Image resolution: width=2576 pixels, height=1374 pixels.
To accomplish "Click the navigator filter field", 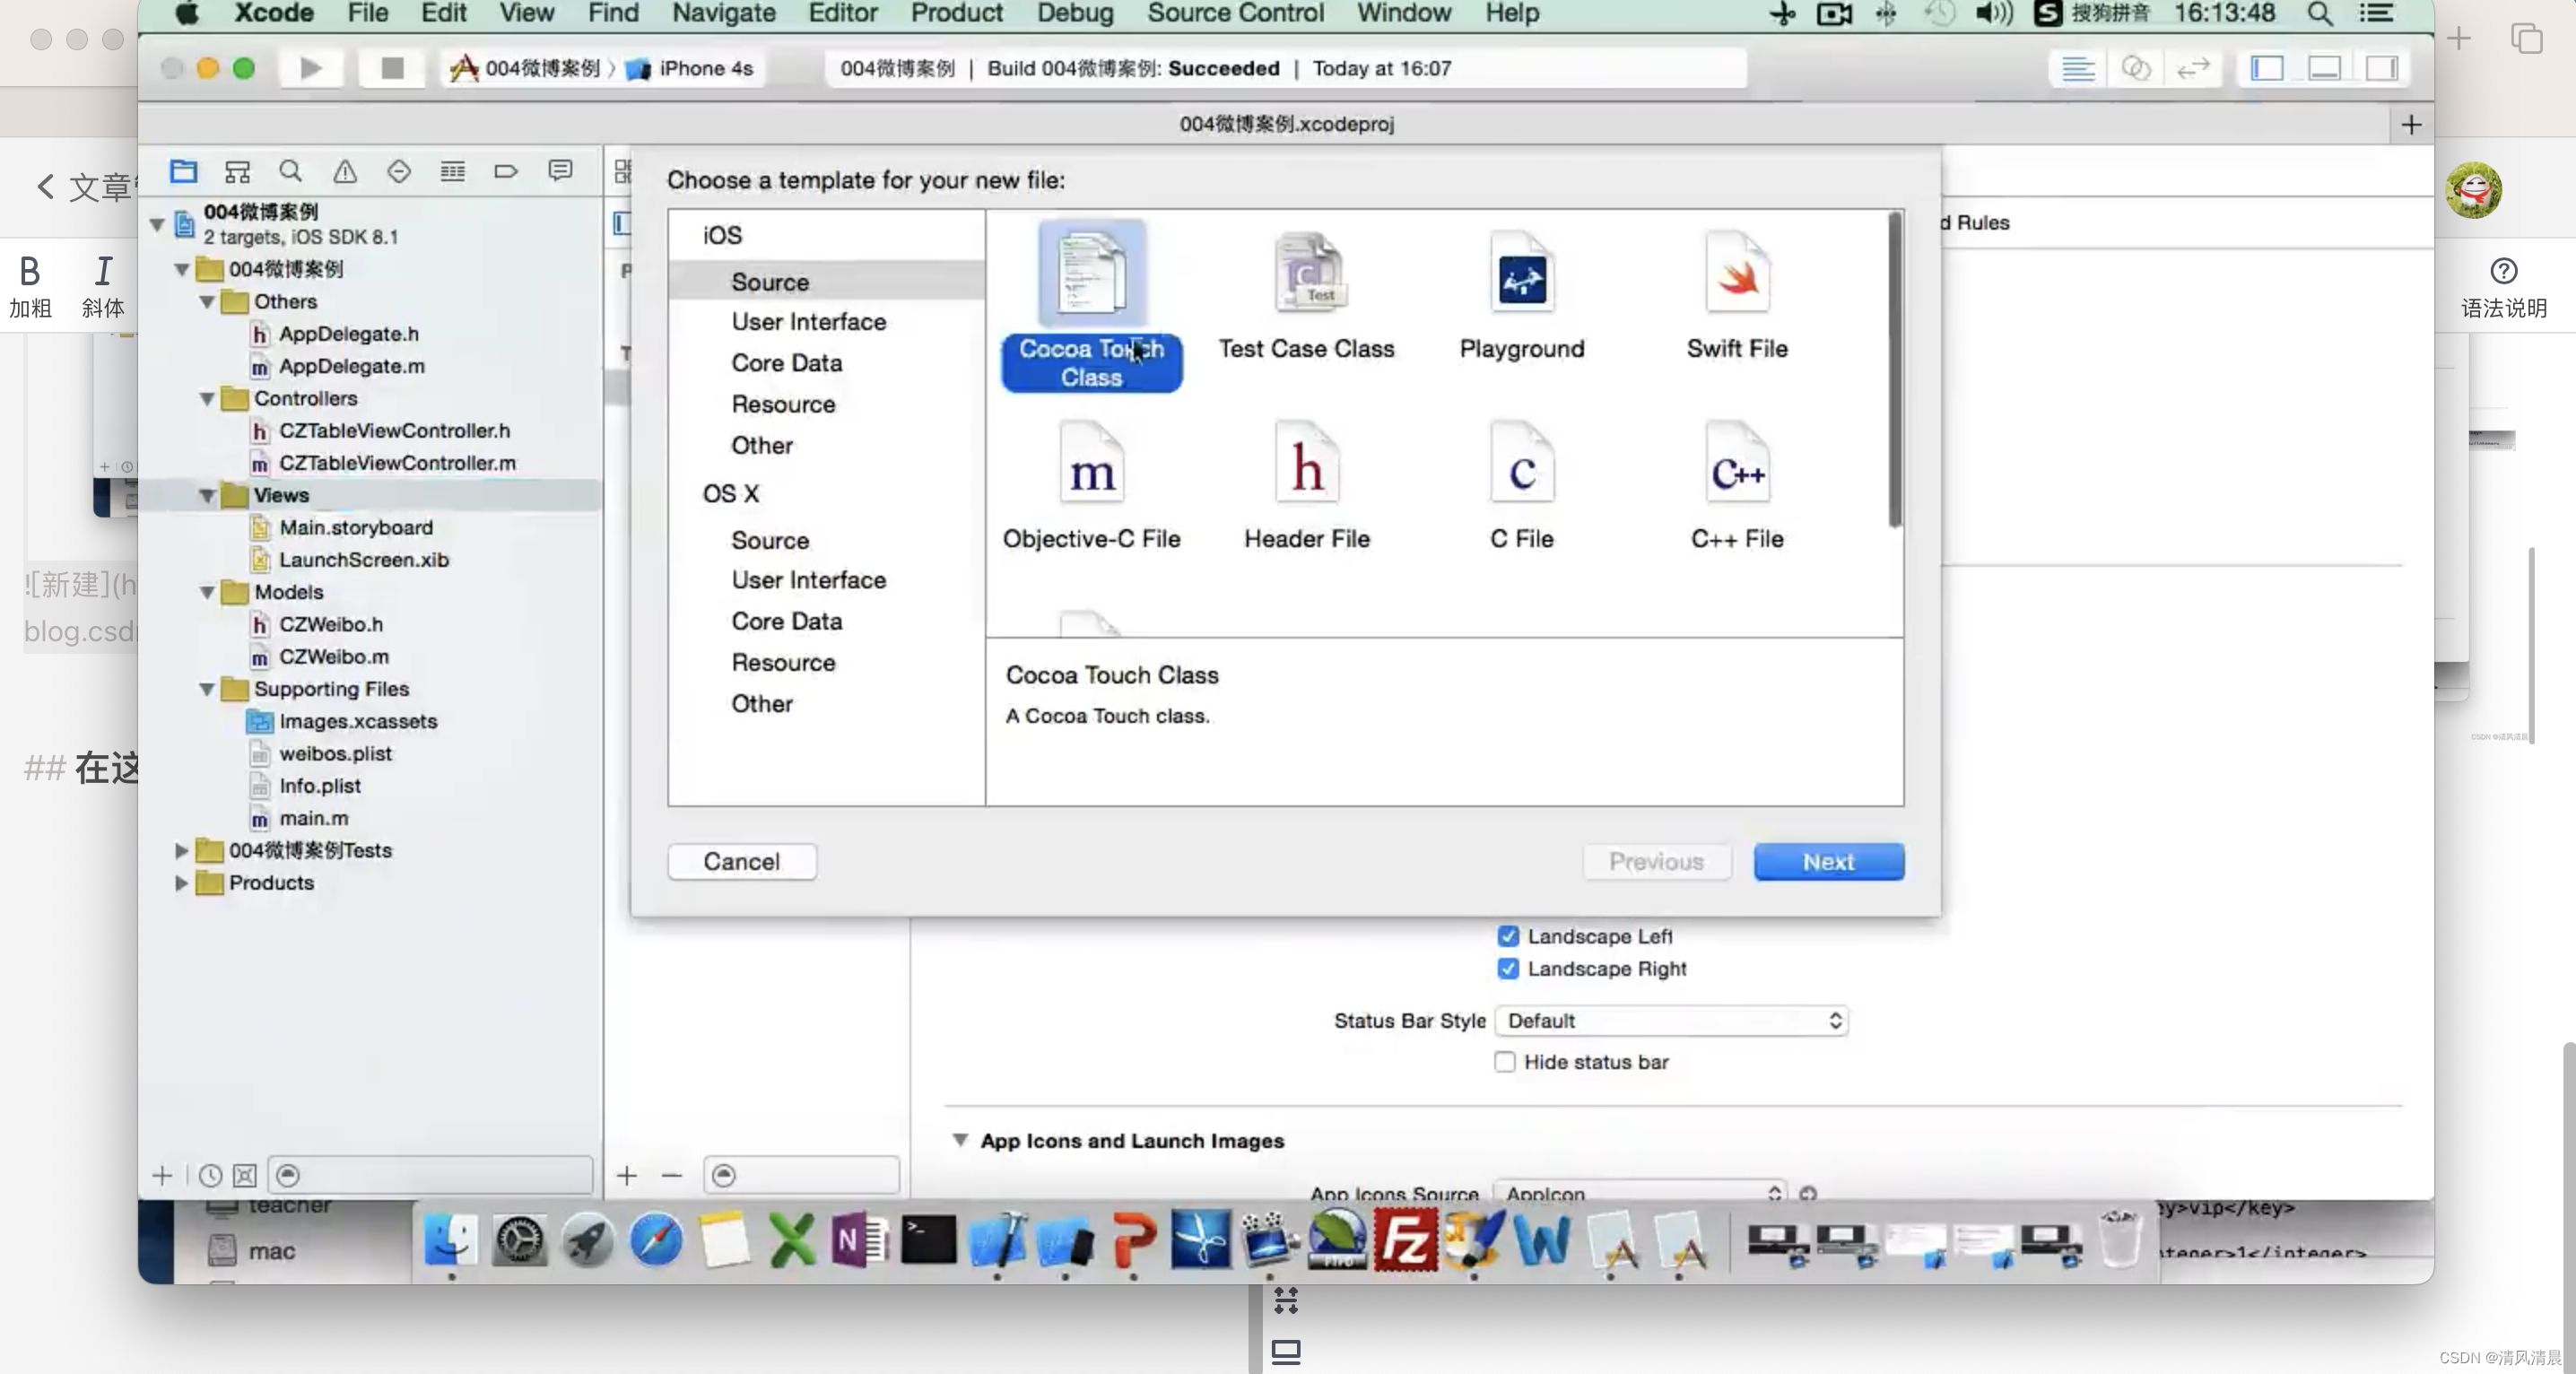I will (x=431, y=1174).
